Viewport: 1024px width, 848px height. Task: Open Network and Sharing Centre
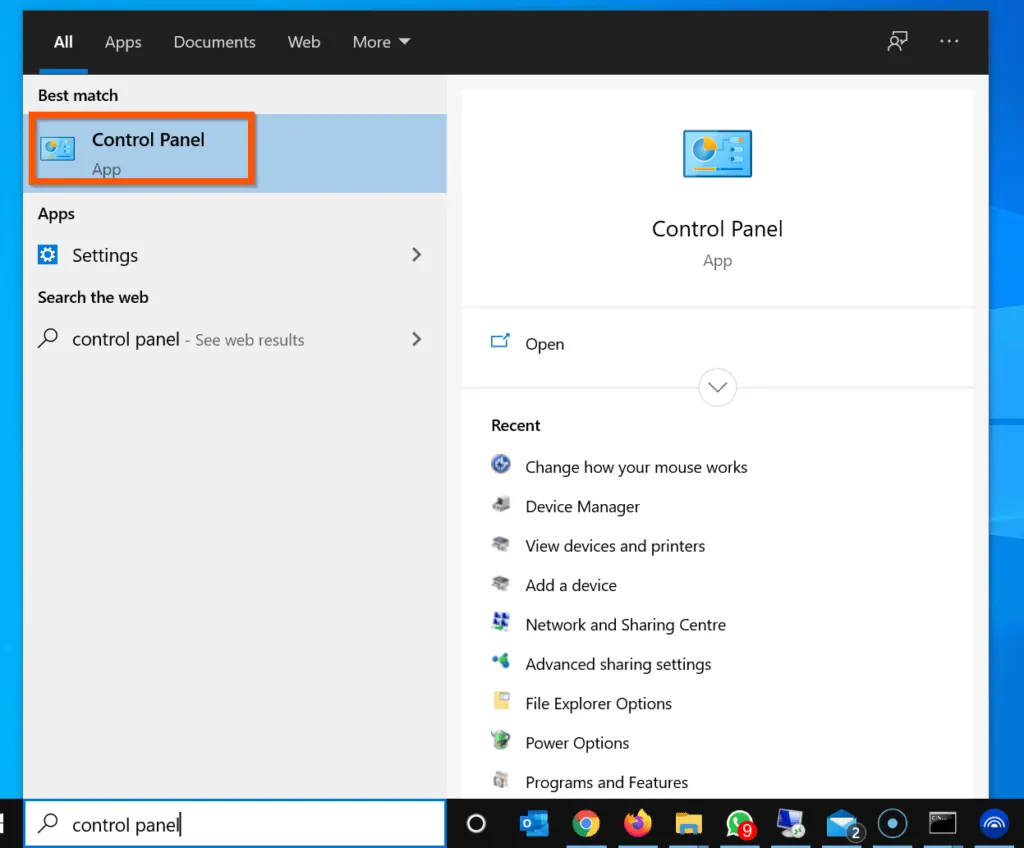[x=625, y=624]
